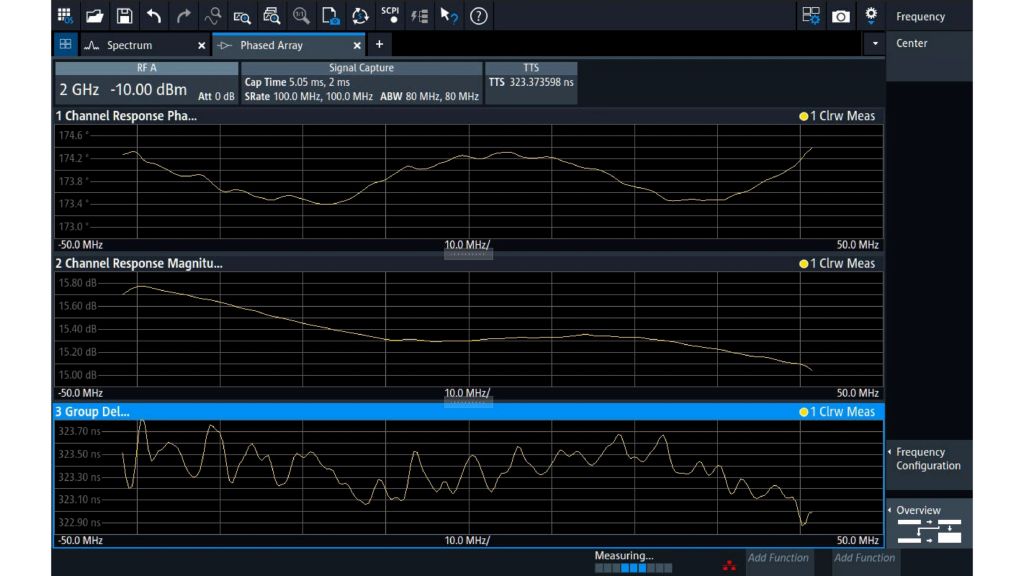The width and height of the screenshot is (1024, 576).
Task: Add a new channel with plus button
Action: (x=379, y=44)
